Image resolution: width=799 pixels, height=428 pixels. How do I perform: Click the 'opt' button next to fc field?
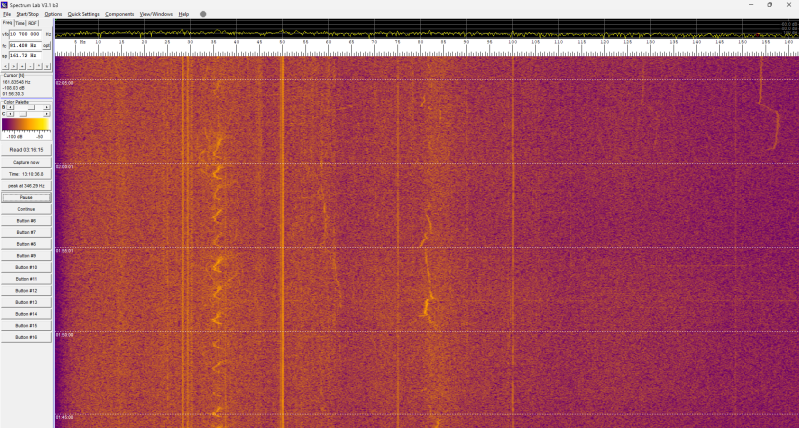coord(46,45)
